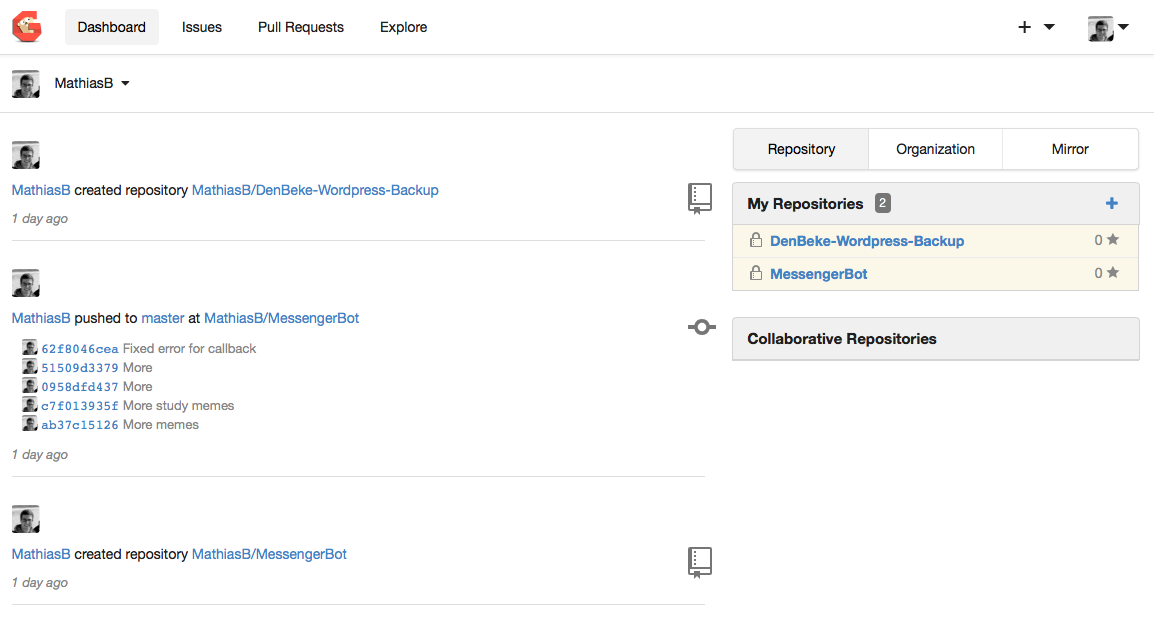This screenshot has height=617, width=1154.
Task: Click star icon on DenBeke-Wordpress-Backup row
Action: [x=1112, y=240]
